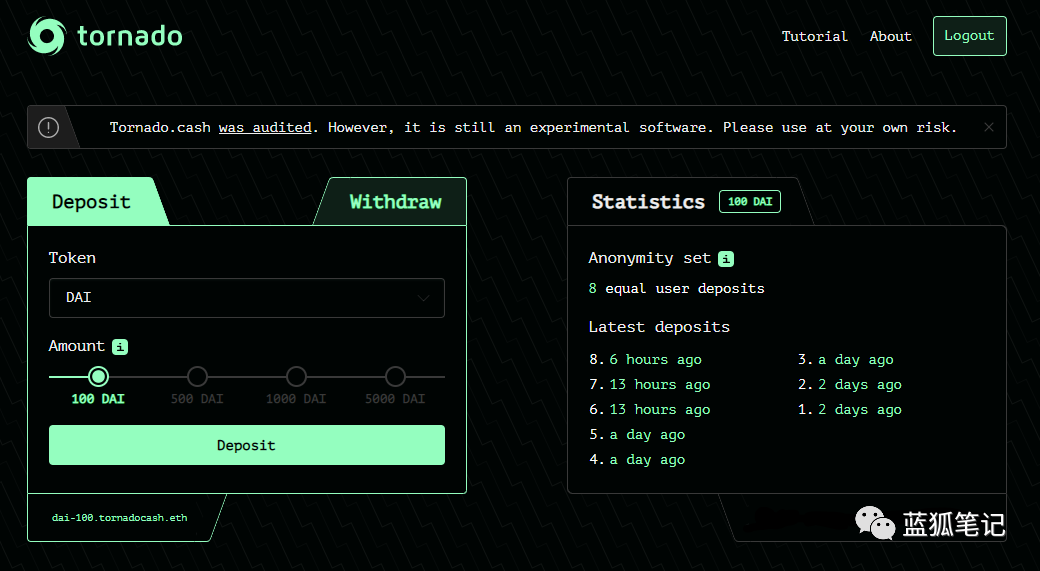The width and height of the screenshot is (1040, 571).
Task: Select the 500 DAI amount option
Action: (197, 377)
